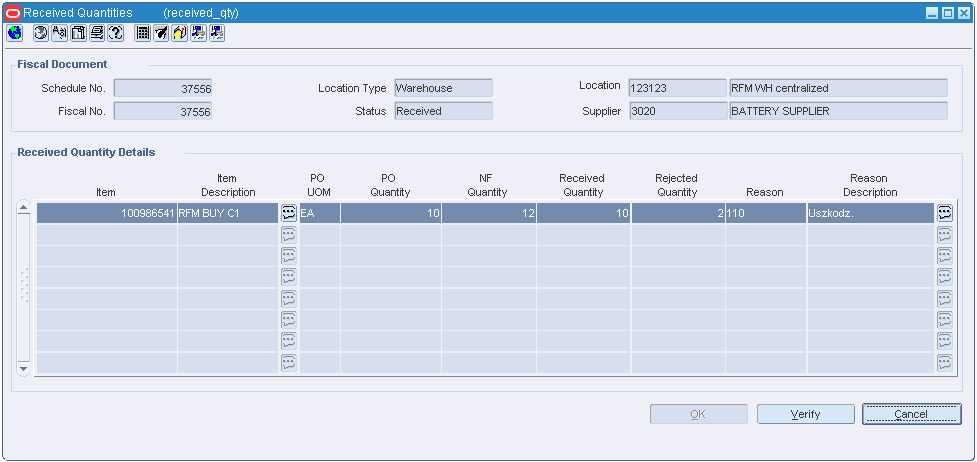Click the Location field 123123
Screen dimensions: 977x462
tap(678, 88)
